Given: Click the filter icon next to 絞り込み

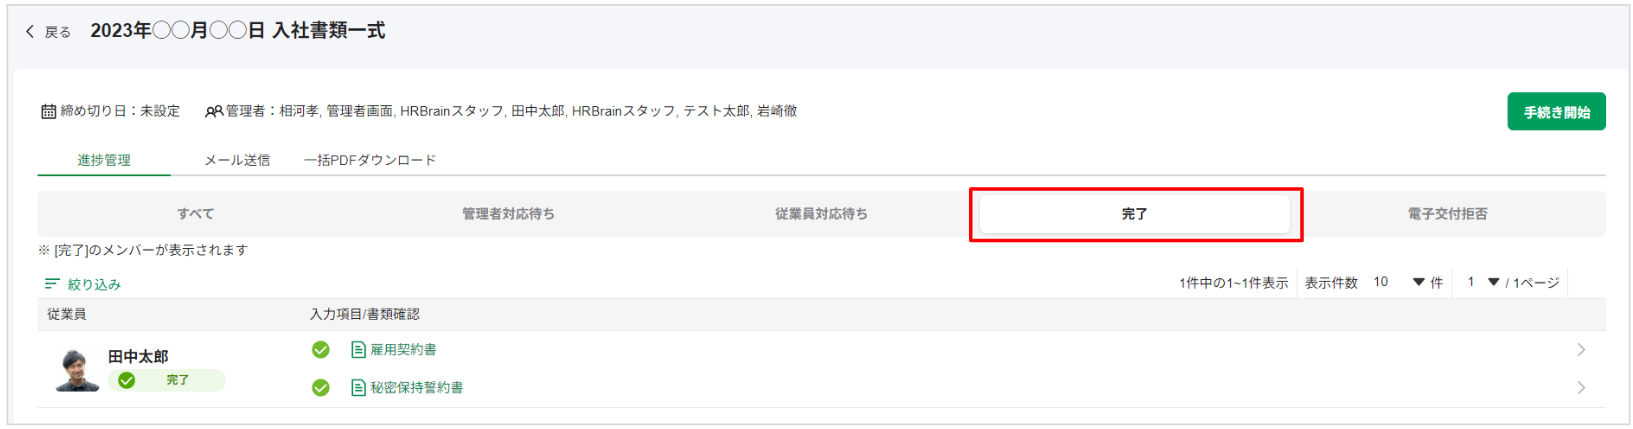Looking at the screenshot, I should click(x=52, y=284).
